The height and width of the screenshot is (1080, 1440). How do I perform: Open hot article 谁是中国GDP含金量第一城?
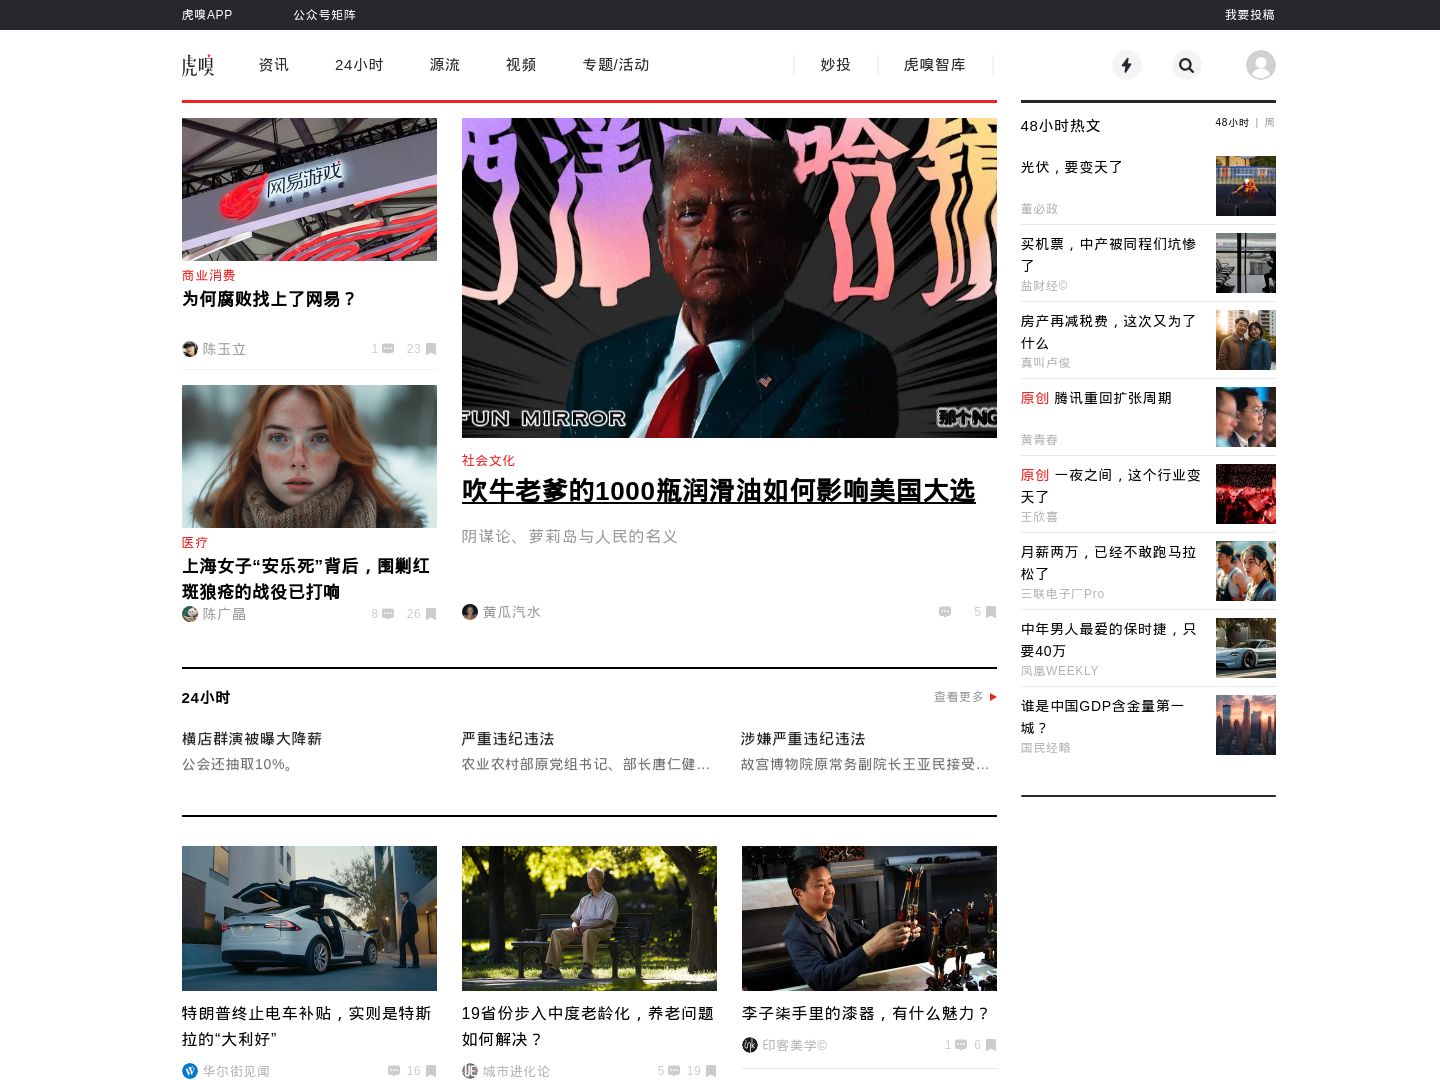click(1103, 717)
